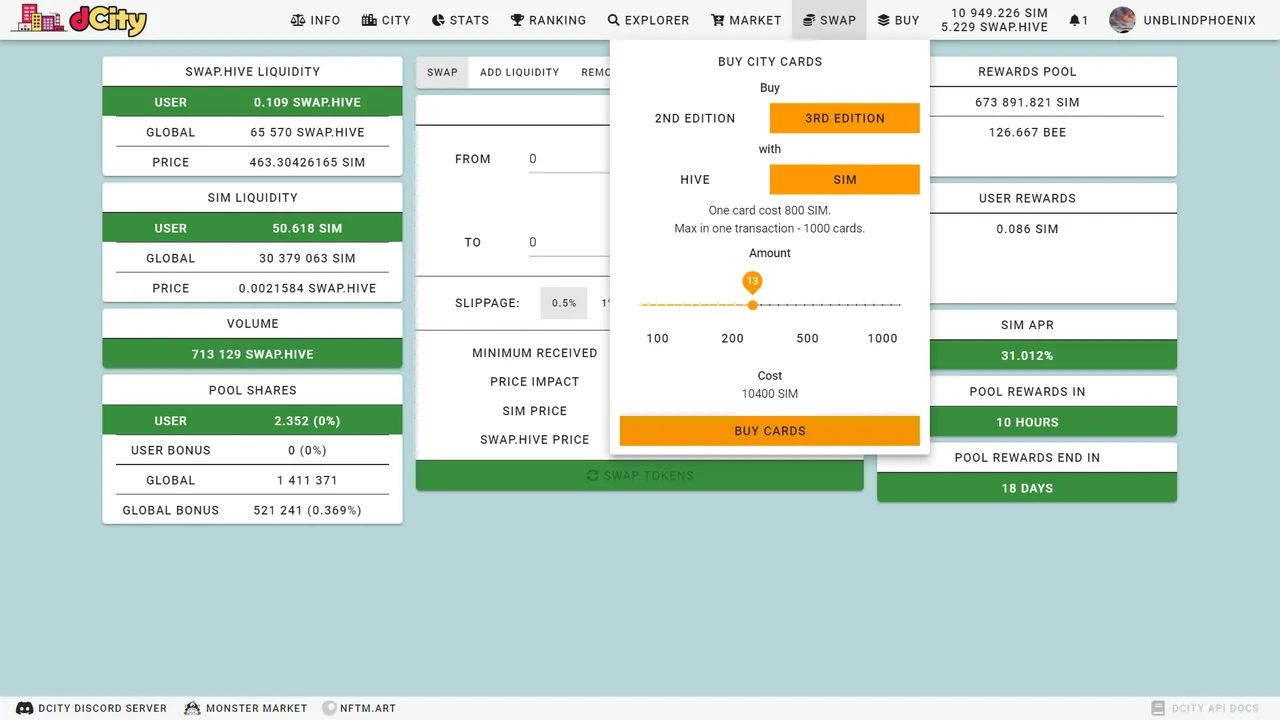Image resolution: width=1280 pixels, height=720 pixels.
Task: Click the price 463.30426165 SIM
Action: (307, 162)
